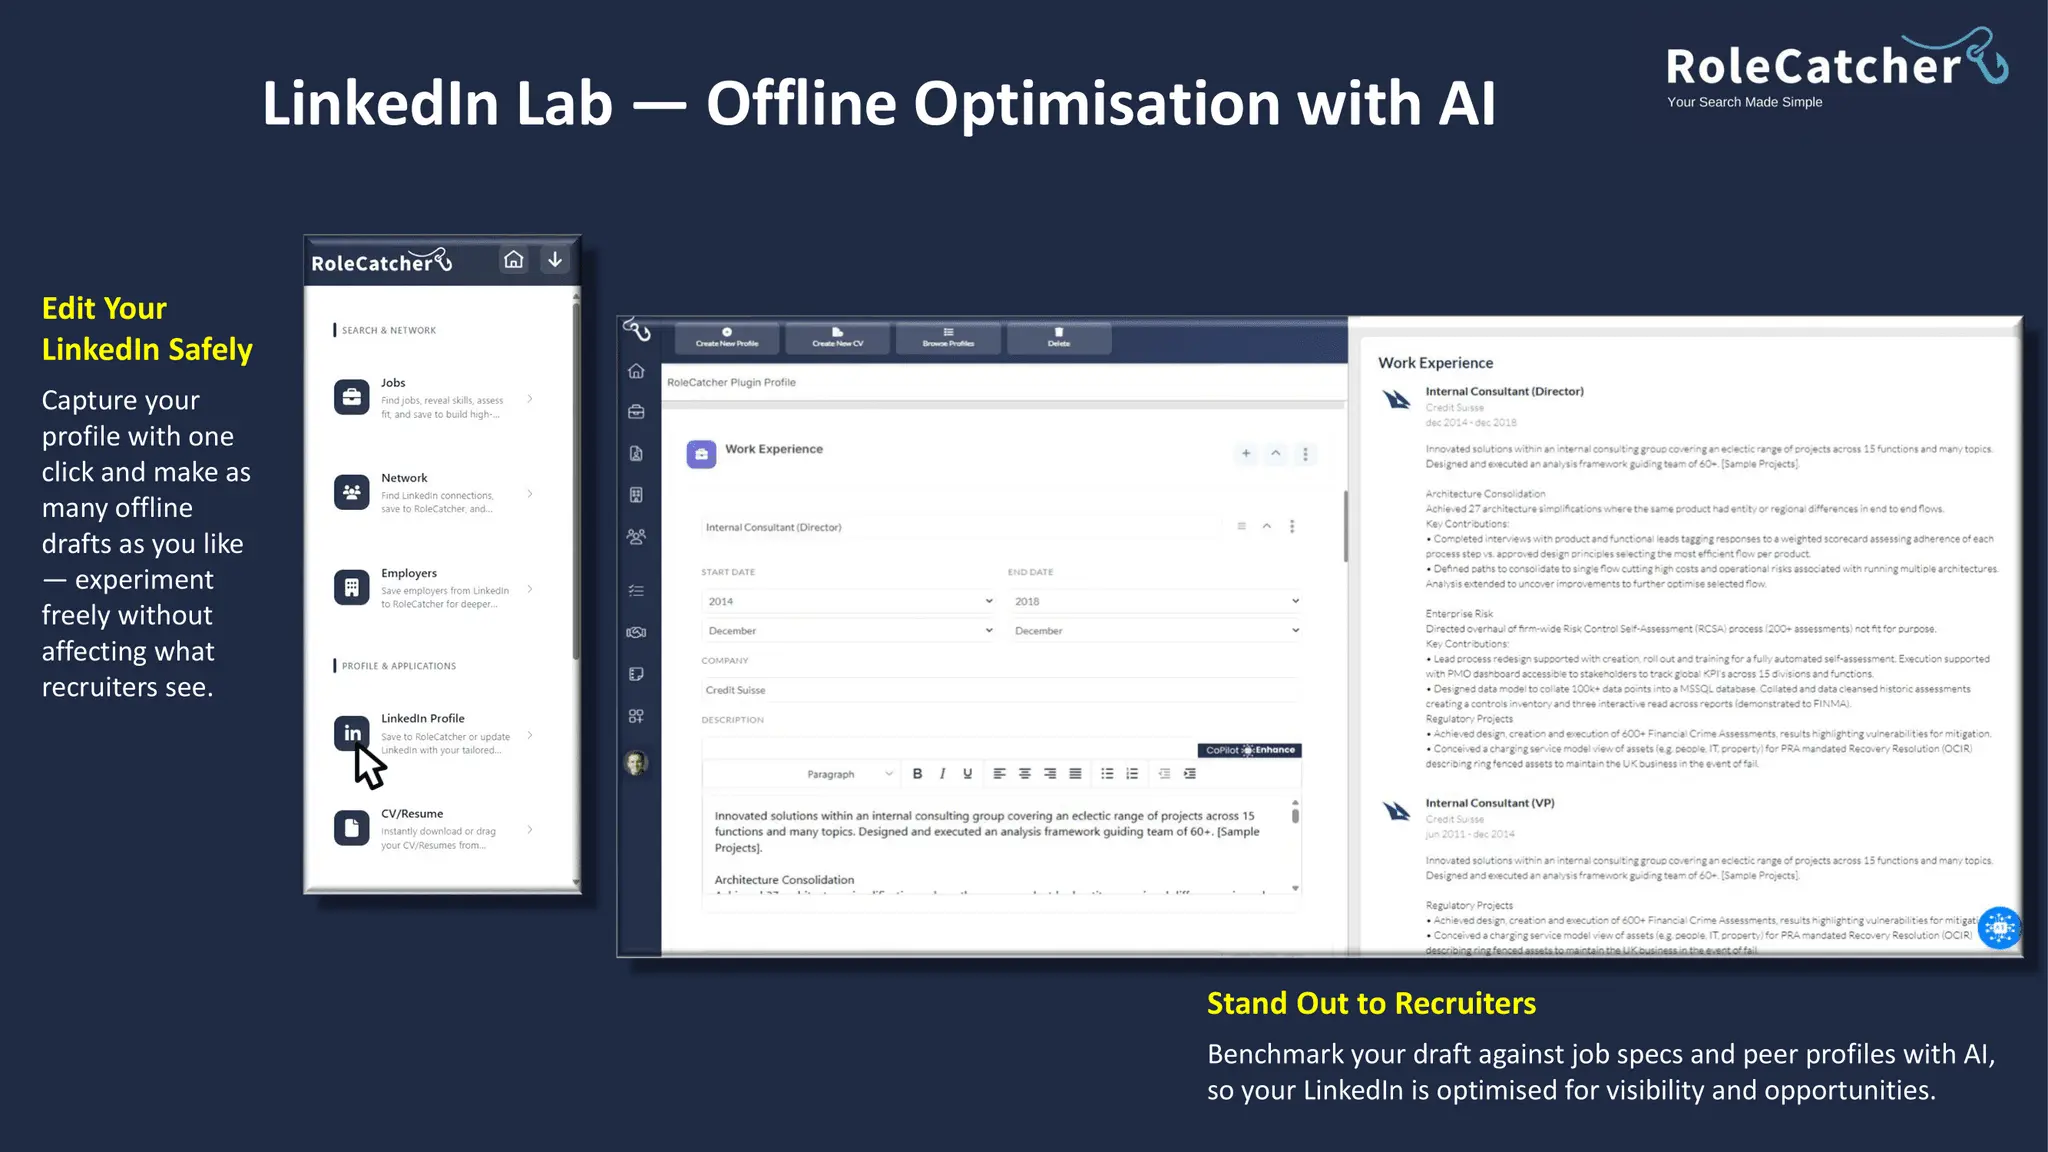Collapse the Work Experience section chevron
The width and height of the screenshot is (2048, 1152).
point(1276,454)
